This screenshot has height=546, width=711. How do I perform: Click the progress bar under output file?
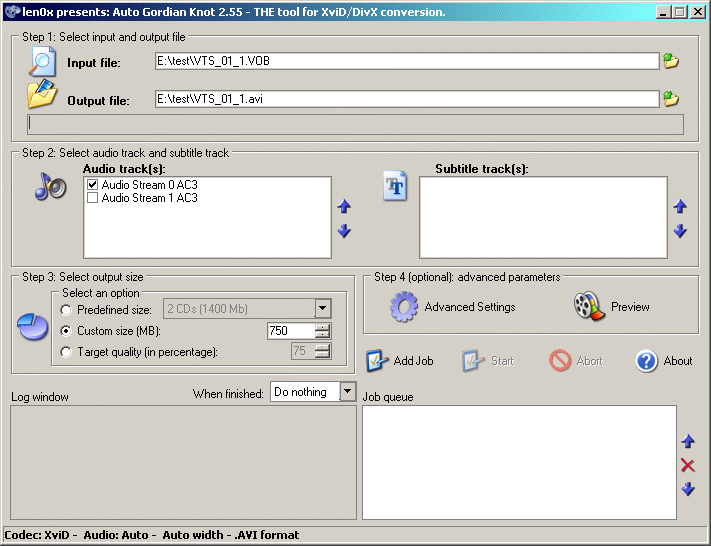[356, 124]
